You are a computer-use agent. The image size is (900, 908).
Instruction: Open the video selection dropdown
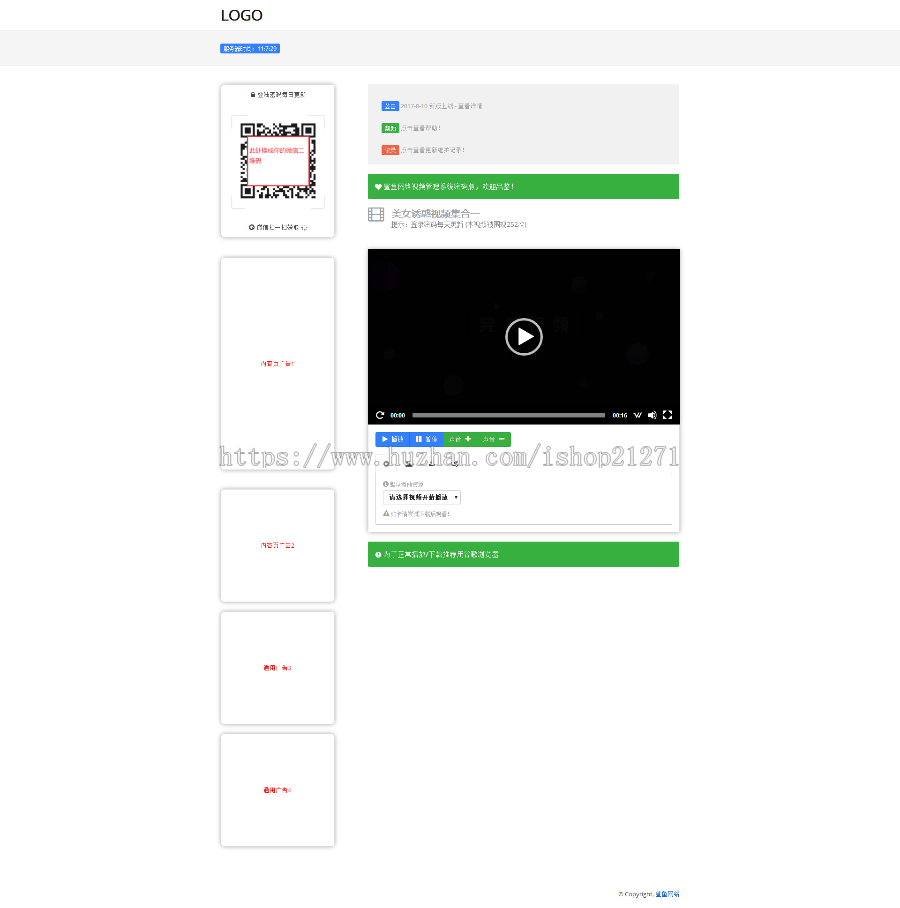(x=422, y=497)
